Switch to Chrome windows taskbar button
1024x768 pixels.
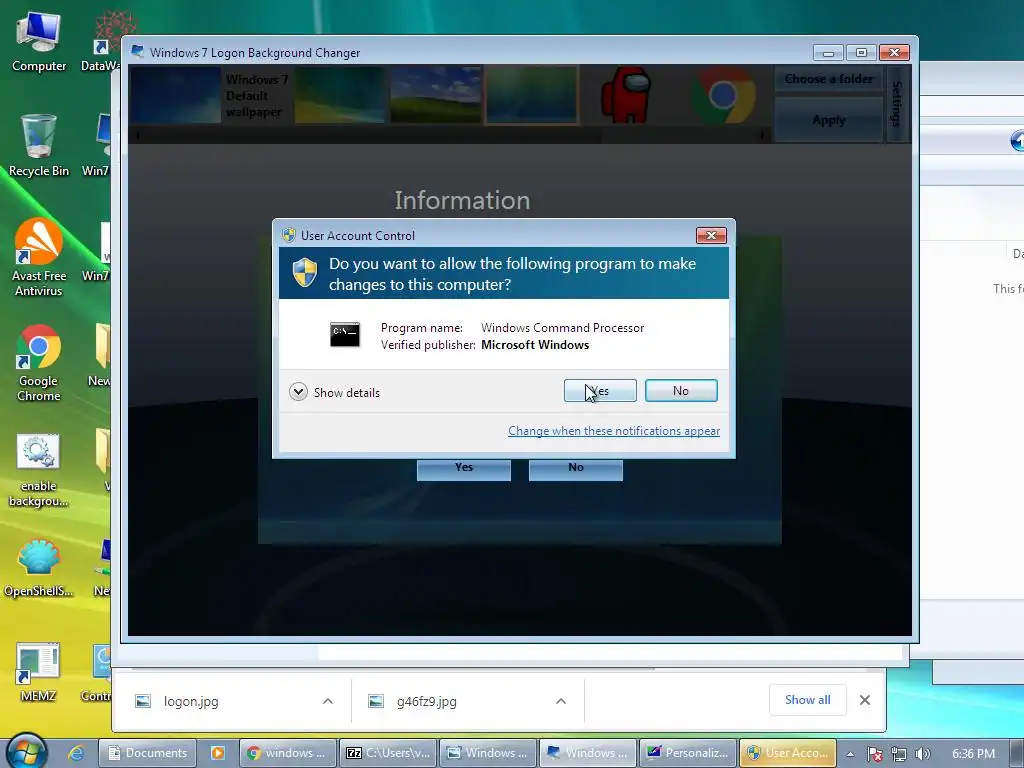coord(288,753)
